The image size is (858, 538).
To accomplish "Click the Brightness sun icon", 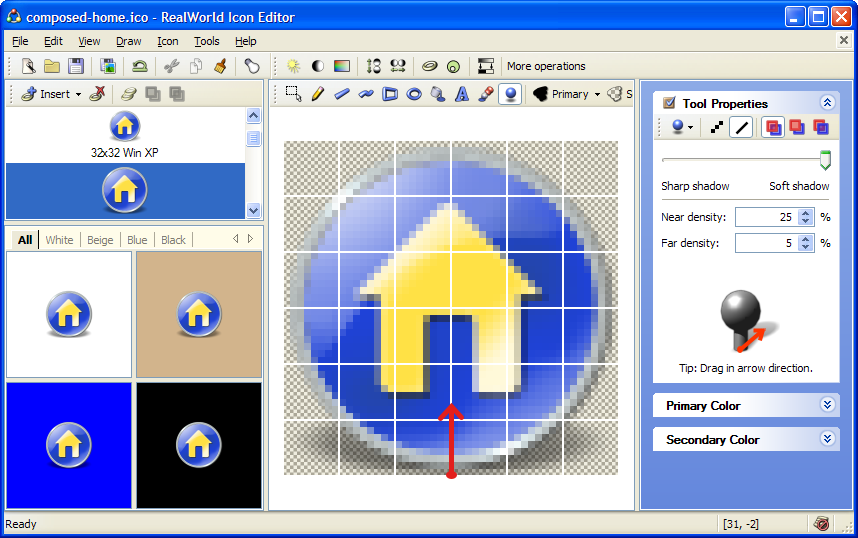I will tap(294, 66).
